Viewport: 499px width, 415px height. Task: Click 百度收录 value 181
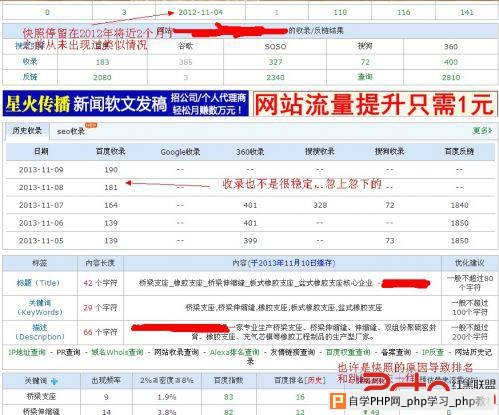click(111, 187)
